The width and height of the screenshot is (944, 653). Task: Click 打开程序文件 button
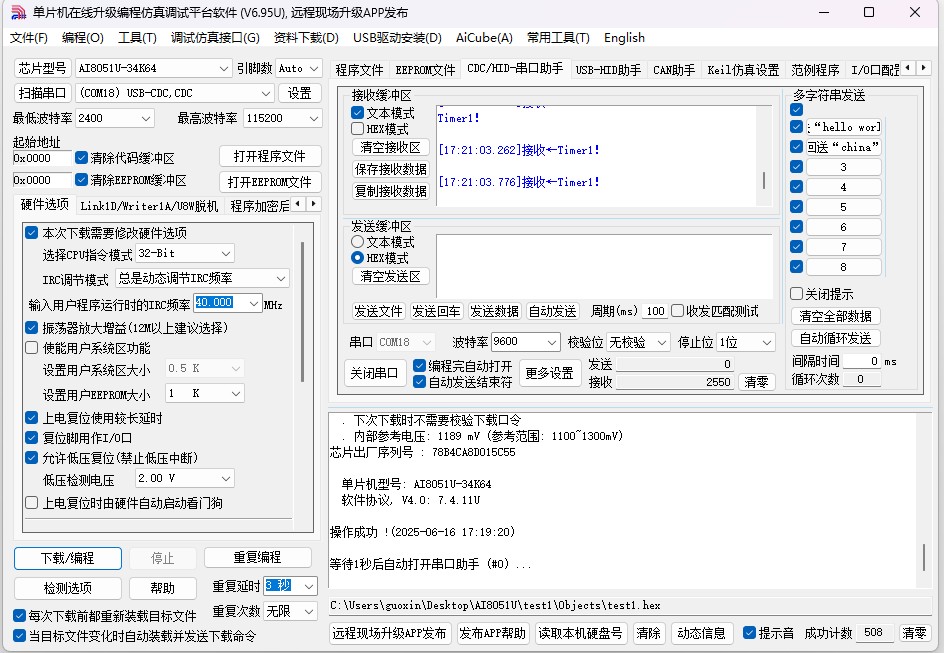pyautogui.click(x=269, y=156)
